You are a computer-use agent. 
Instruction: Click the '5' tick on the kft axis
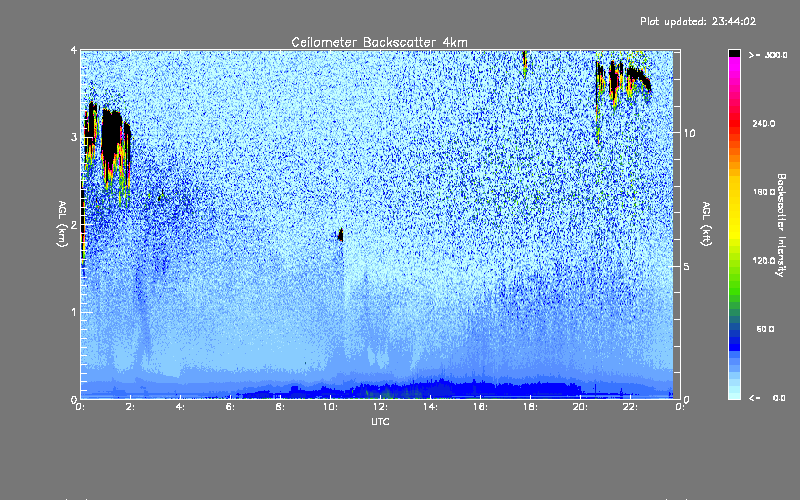[687, 266]
